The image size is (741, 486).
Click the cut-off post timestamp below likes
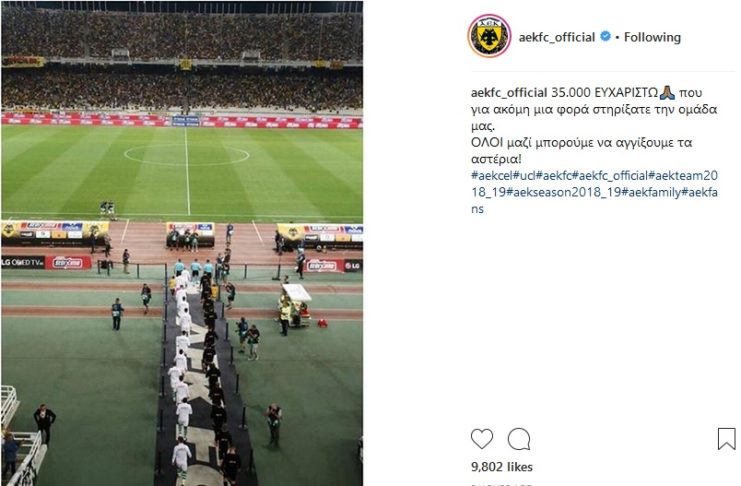pos(501,485)
